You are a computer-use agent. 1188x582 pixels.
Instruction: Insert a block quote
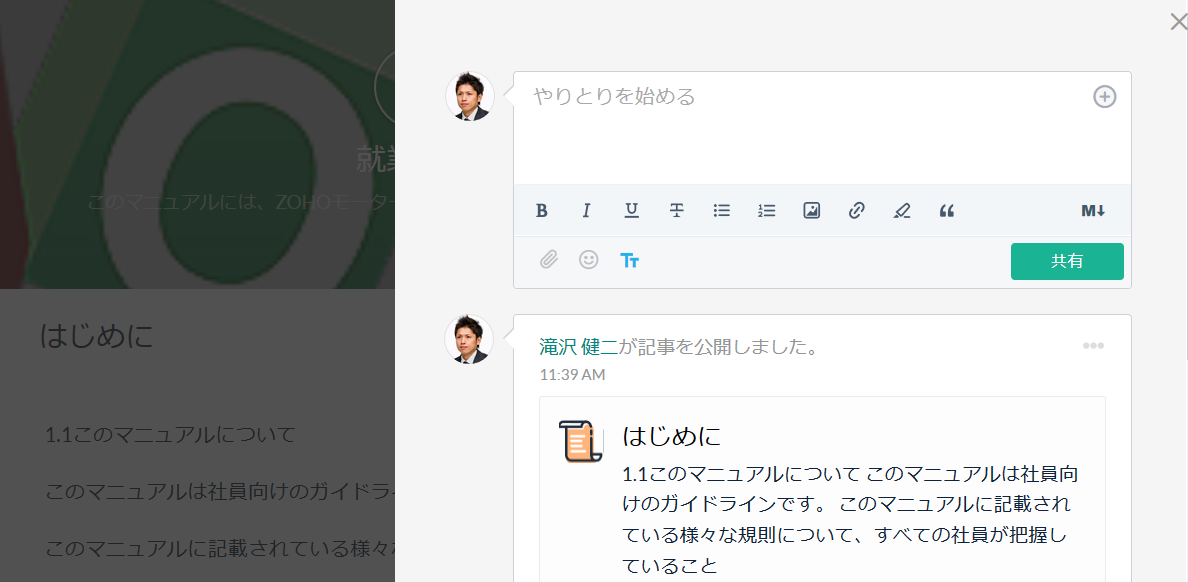tap(947, 211)
